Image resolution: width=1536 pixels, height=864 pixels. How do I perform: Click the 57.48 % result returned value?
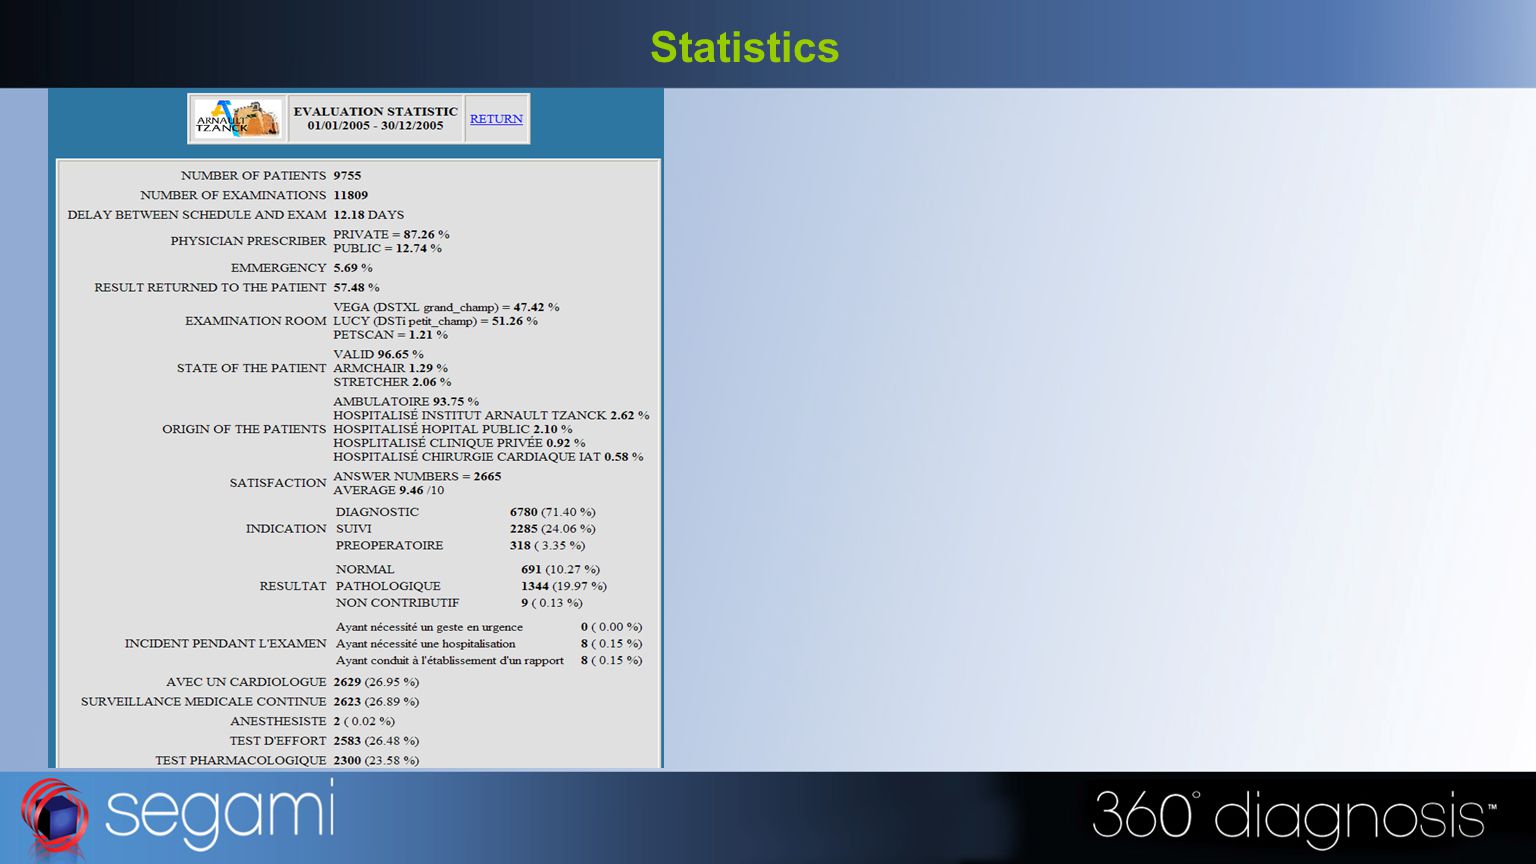356,287
